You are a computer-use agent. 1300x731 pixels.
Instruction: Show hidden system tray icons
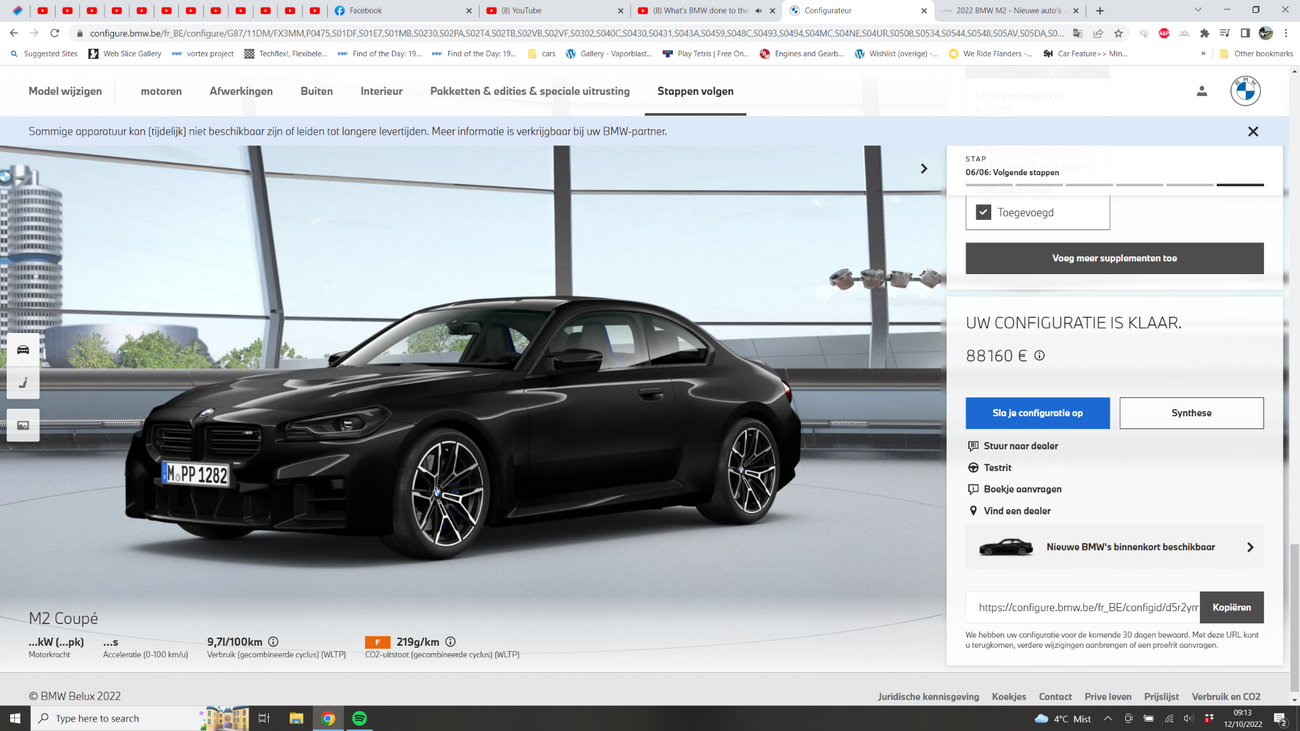coord(1108,718)
